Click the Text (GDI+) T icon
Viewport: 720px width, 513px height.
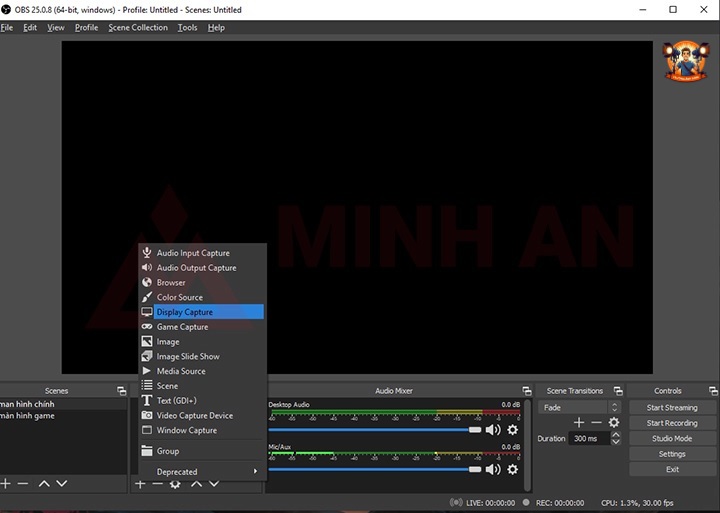147,400
